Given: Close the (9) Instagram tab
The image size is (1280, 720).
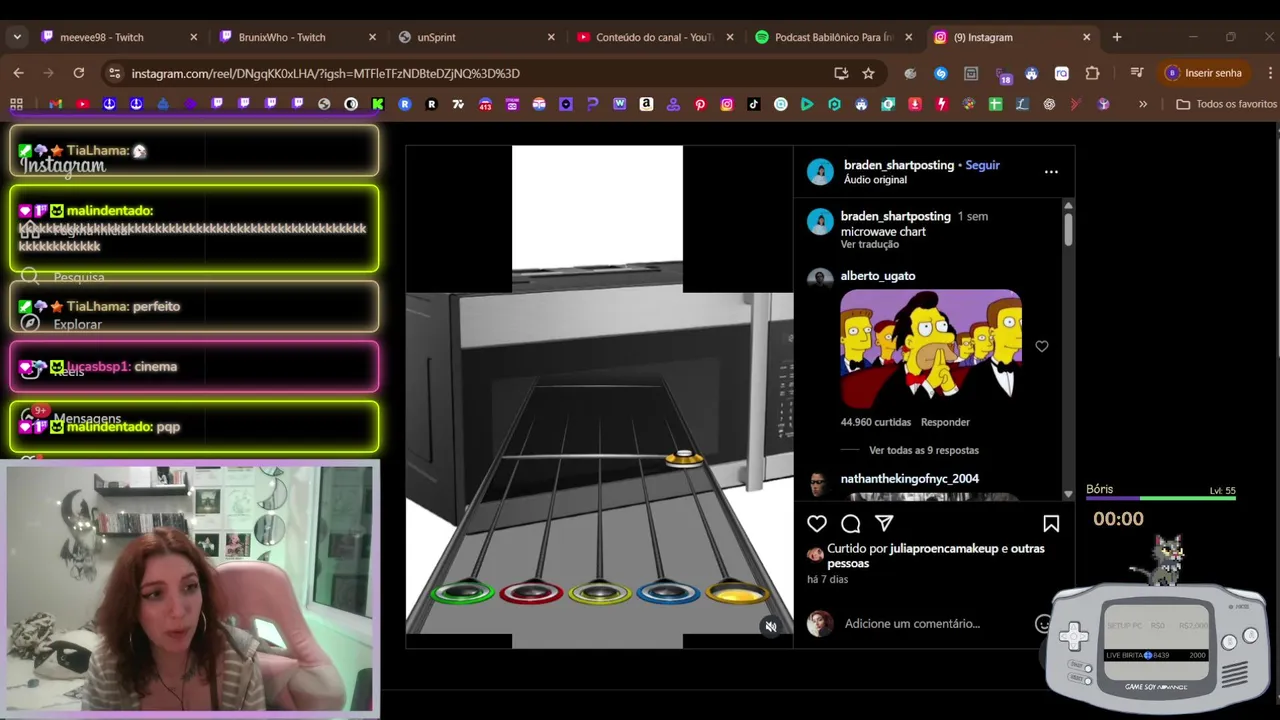Looking at the screenshot, I should (x=1087, y=37).
